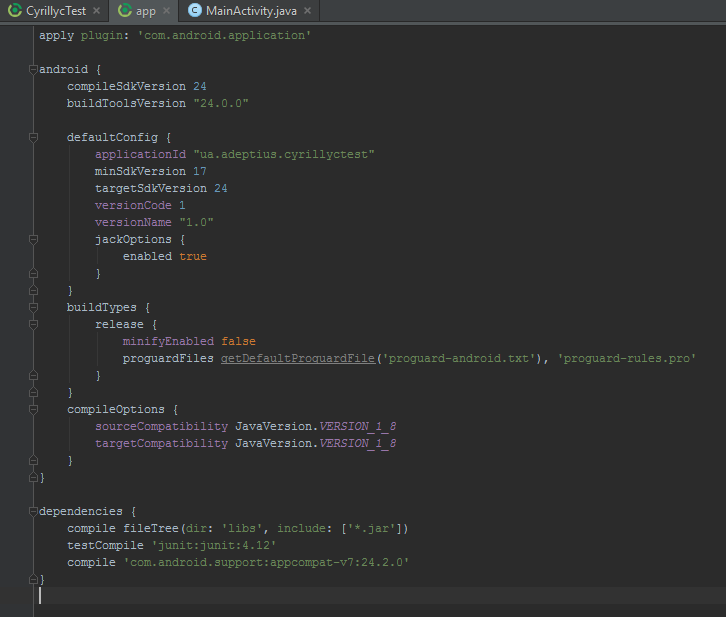
Task: Click the Java class icon on MainActivity.java tab
Action: pos(194,11)
